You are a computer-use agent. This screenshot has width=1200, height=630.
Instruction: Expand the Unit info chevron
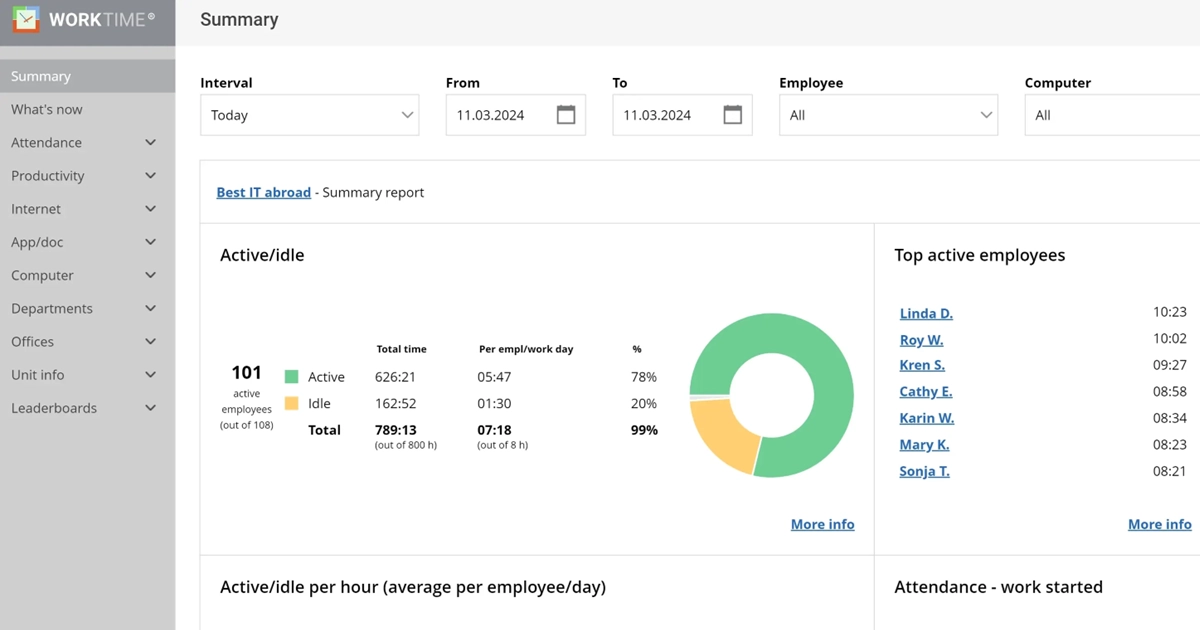point(151,375)
